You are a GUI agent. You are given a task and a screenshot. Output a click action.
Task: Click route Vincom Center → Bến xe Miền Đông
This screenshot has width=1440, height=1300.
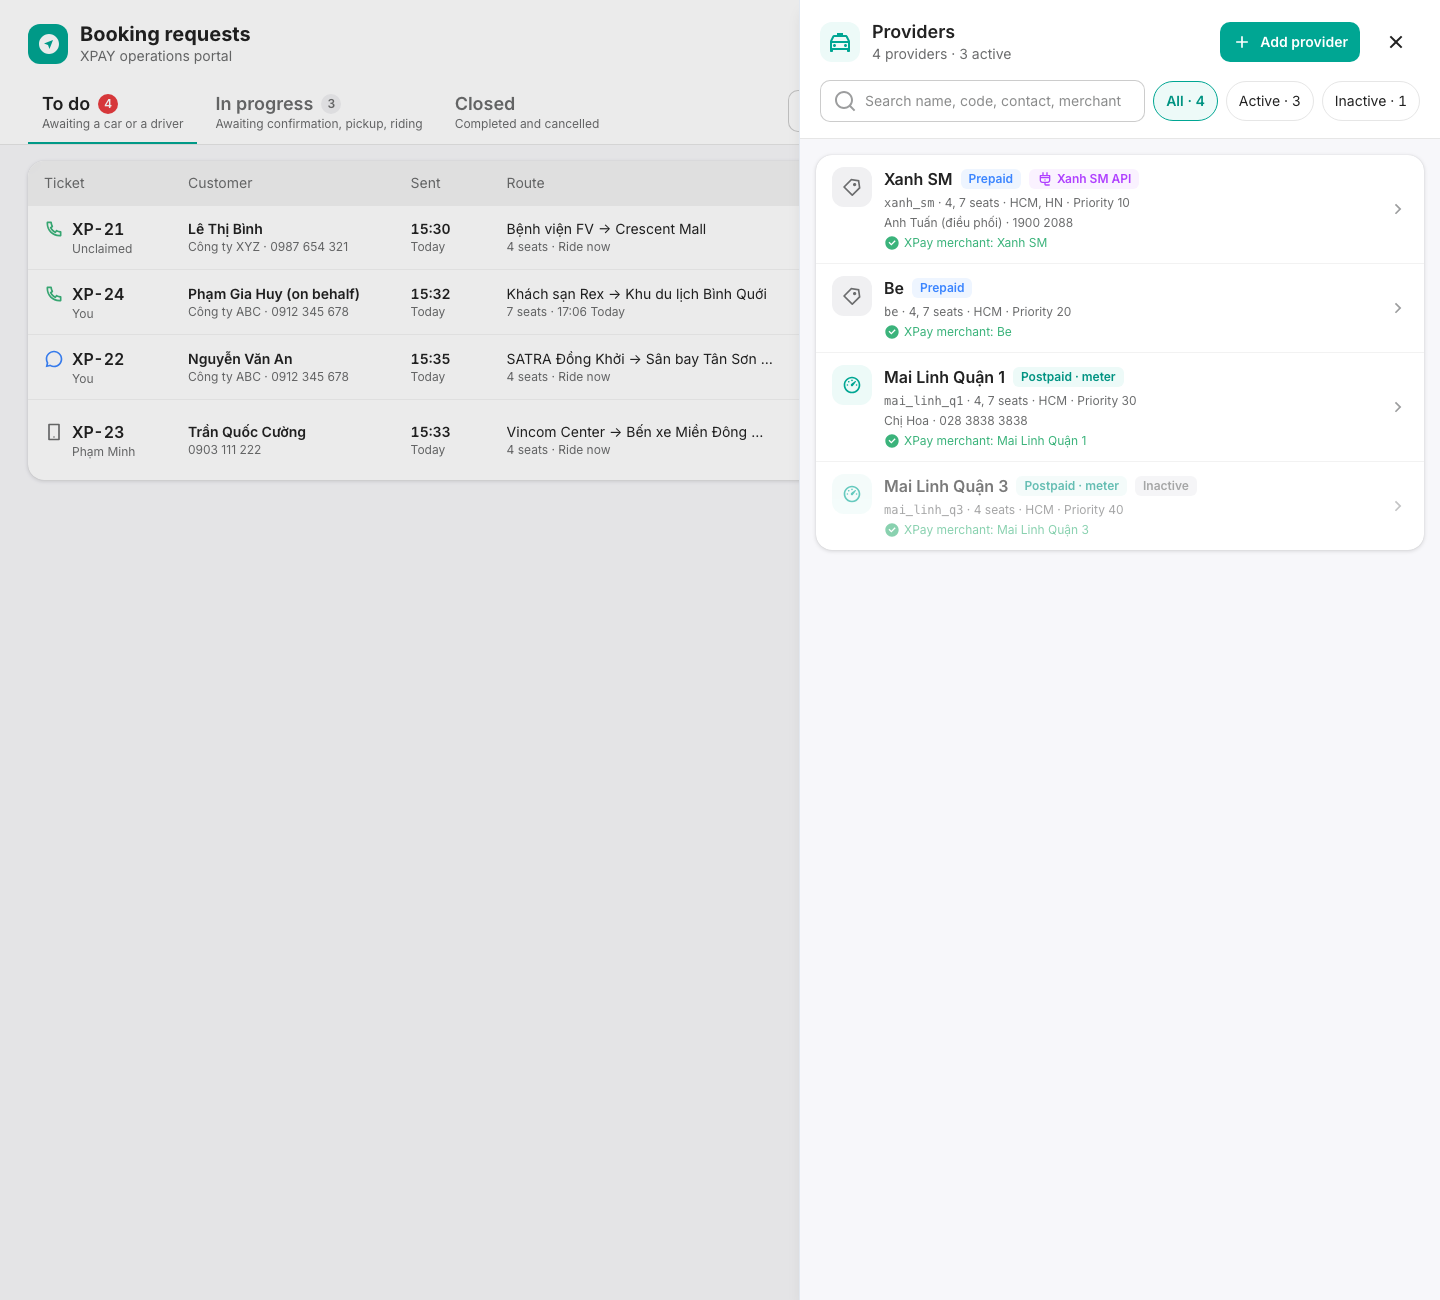(x=634, y=432)
